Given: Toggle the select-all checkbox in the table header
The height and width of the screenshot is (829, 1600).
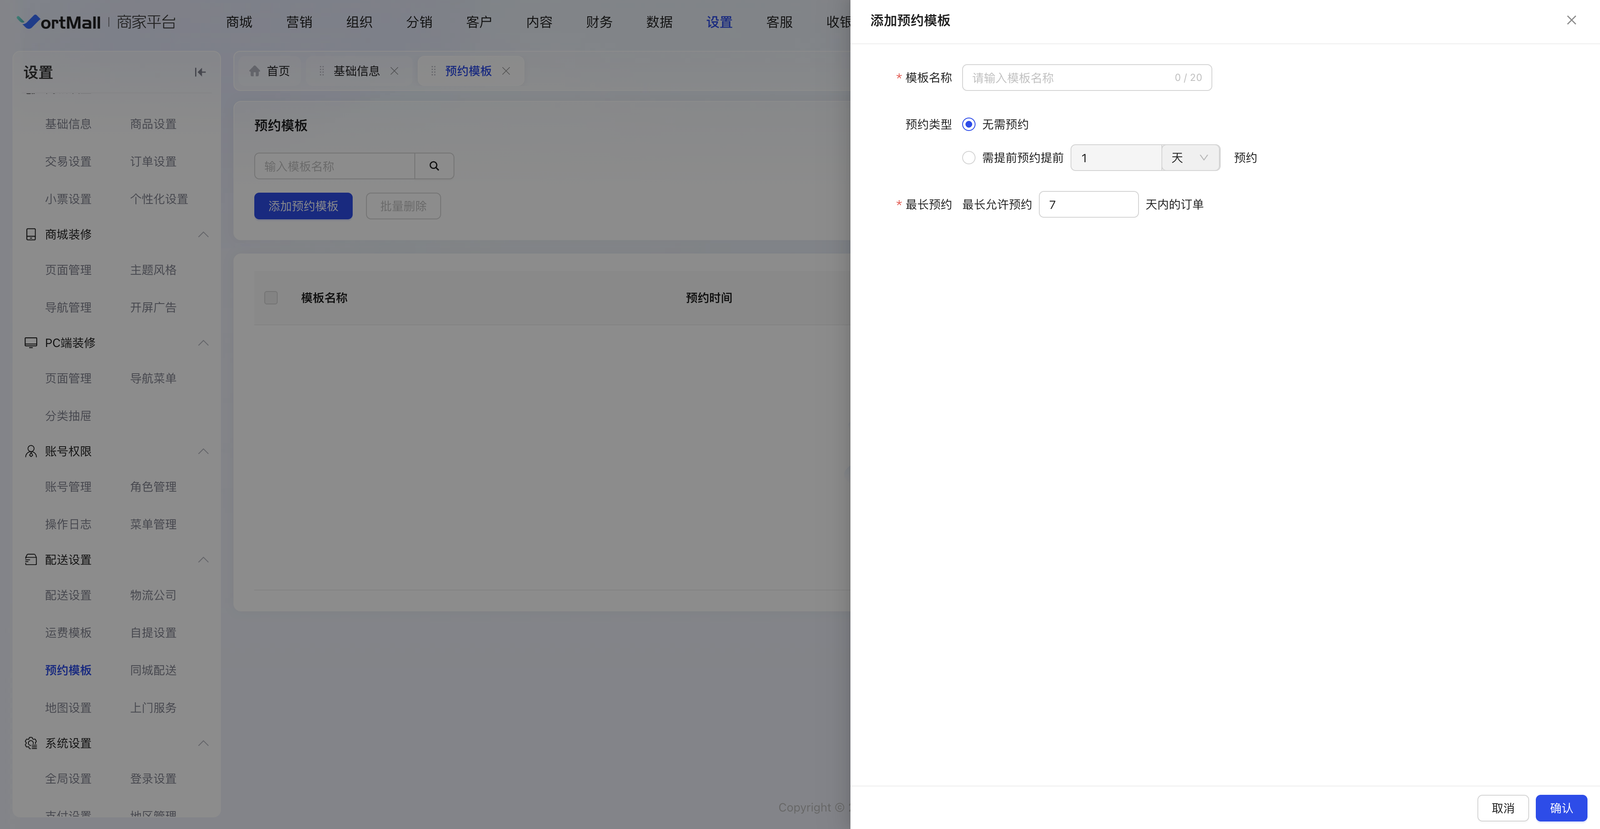Looking at the screenshot, I should click(x=271, y=298).
